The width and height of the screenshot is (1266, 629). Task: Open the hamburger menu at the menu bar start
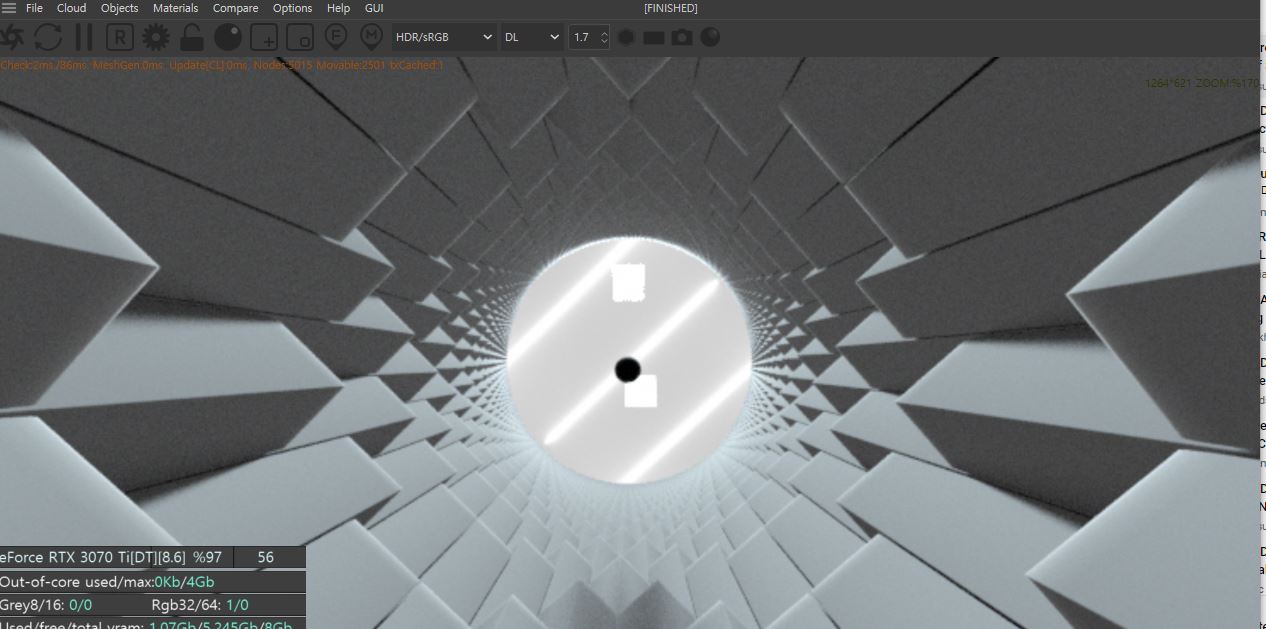pos(9,8)
